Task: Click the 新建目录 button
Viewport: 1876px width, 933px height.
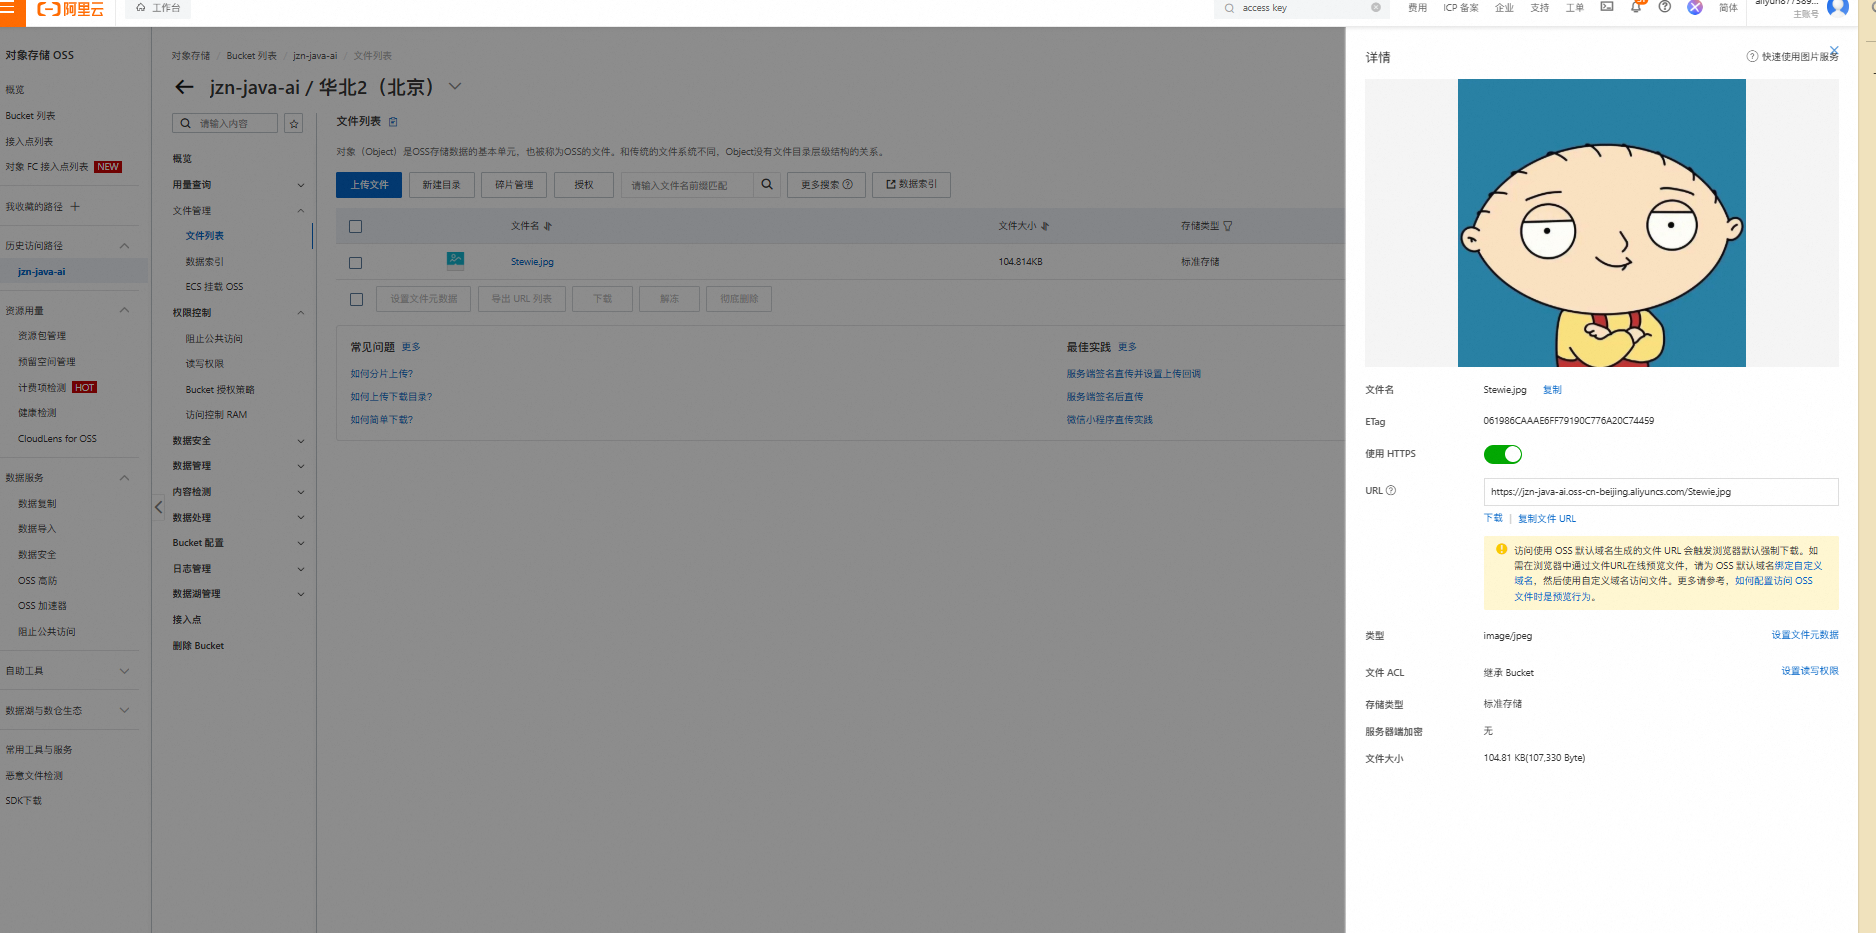Action: pos(441,185)
